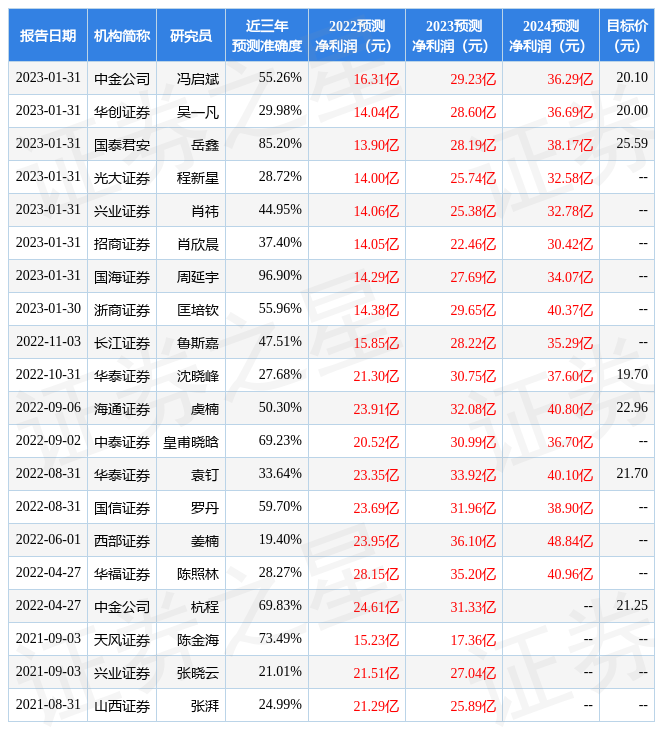
Task: Click the 报告日期 column header
Action: 47,35
